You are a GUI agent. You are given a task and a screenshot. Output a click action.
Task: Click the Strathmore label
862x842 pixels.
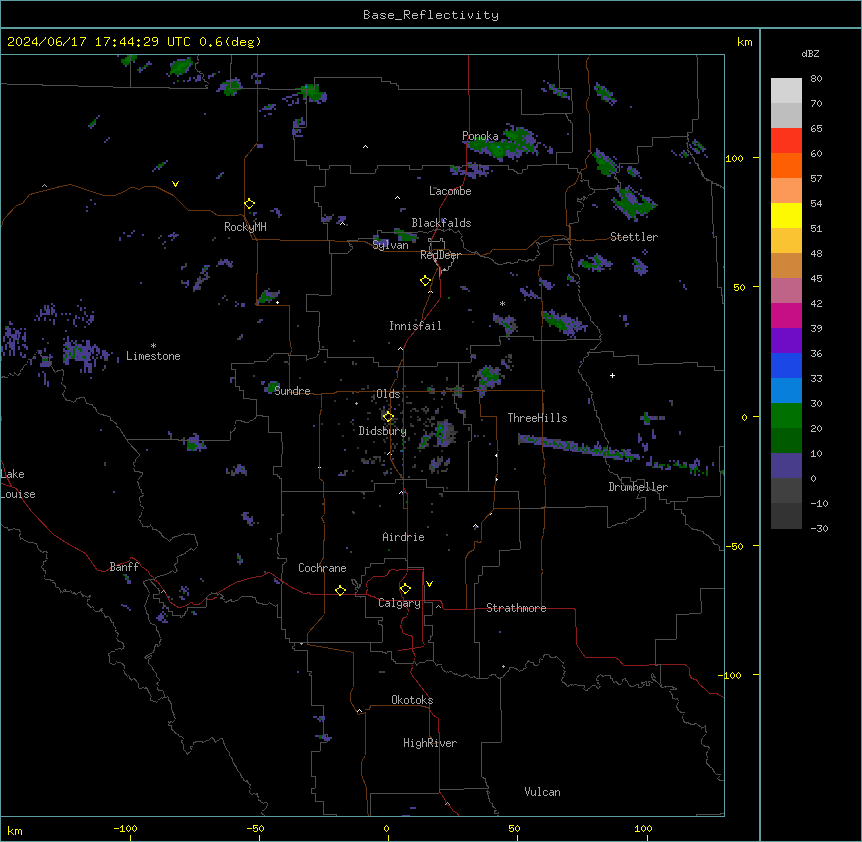click(x=516, y=608)
